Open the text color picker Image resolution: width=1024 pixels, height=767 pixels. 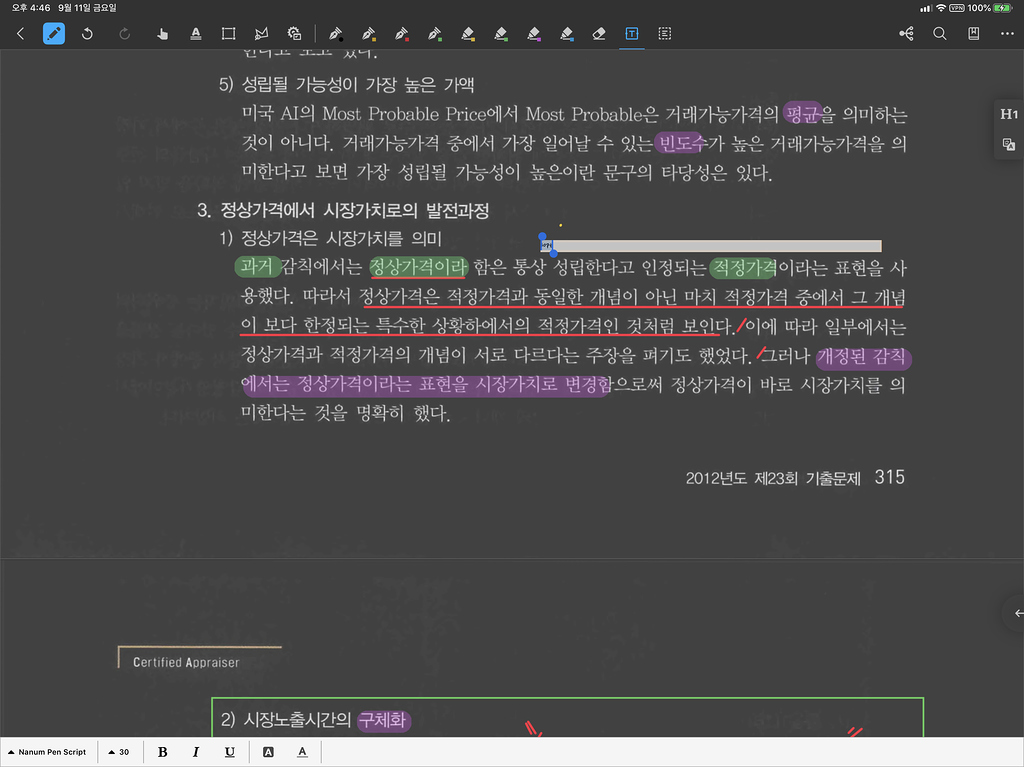[x=302, y=752]
